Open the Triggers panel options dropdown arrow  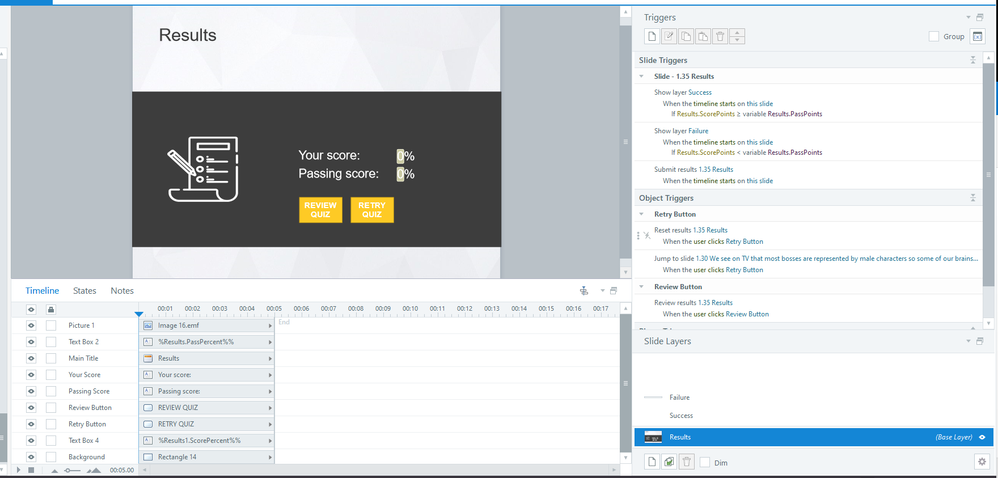968,17
